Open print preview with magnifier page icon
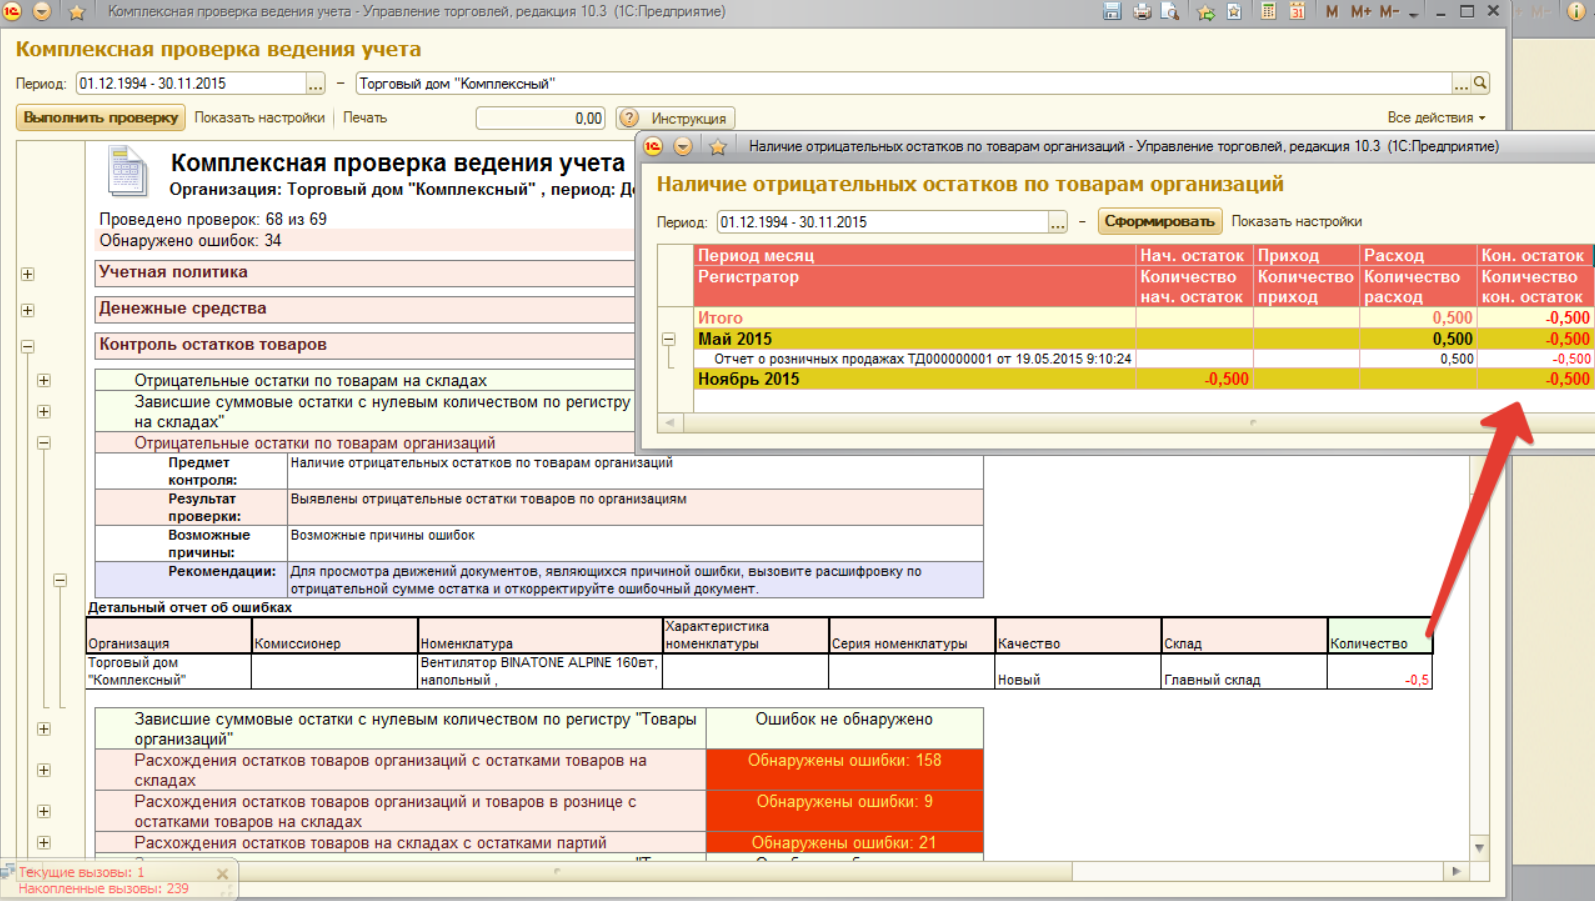Image resolution: width=1595 pixels, height=901 pixels. tap(1169, 12)
